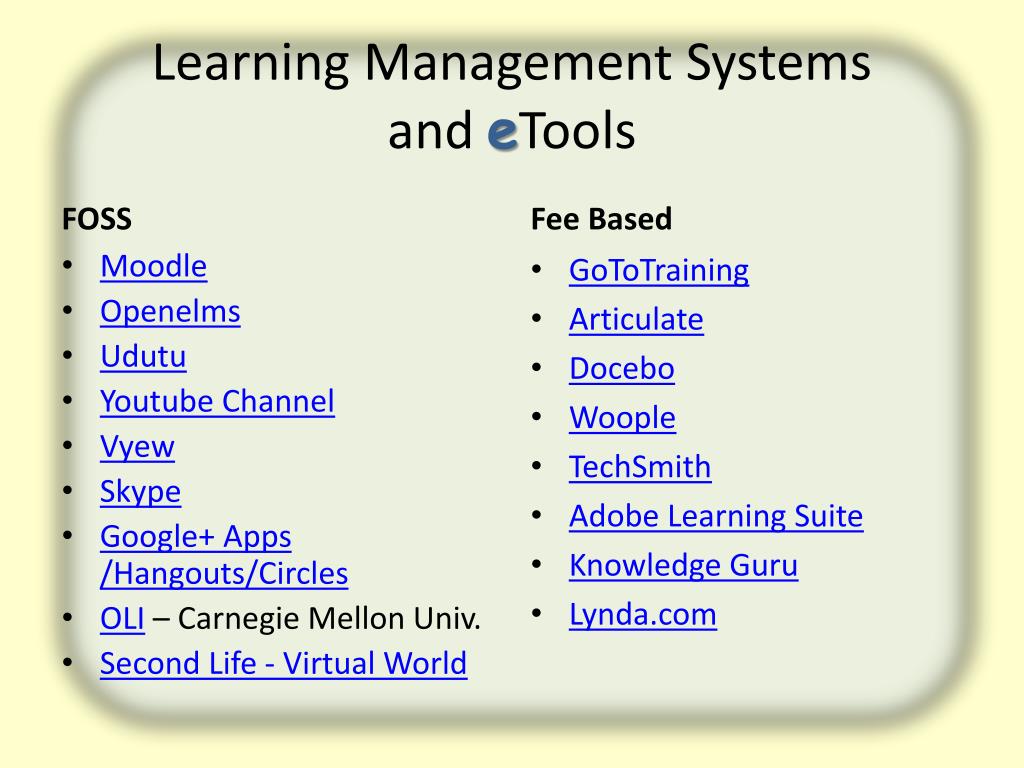Open the Adobe Learning Suite link
Screen dimensions: 1024x768
click(716, 517)
